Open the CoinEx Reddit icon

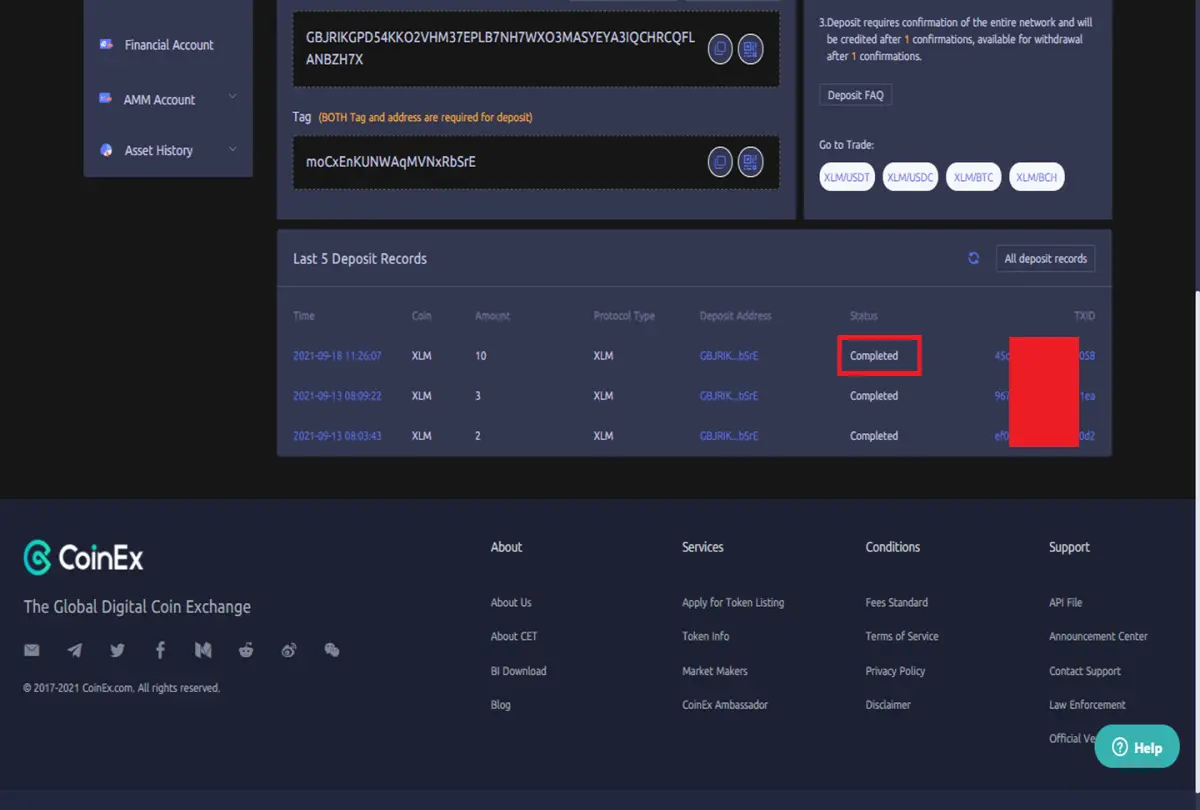pos(246,650)
